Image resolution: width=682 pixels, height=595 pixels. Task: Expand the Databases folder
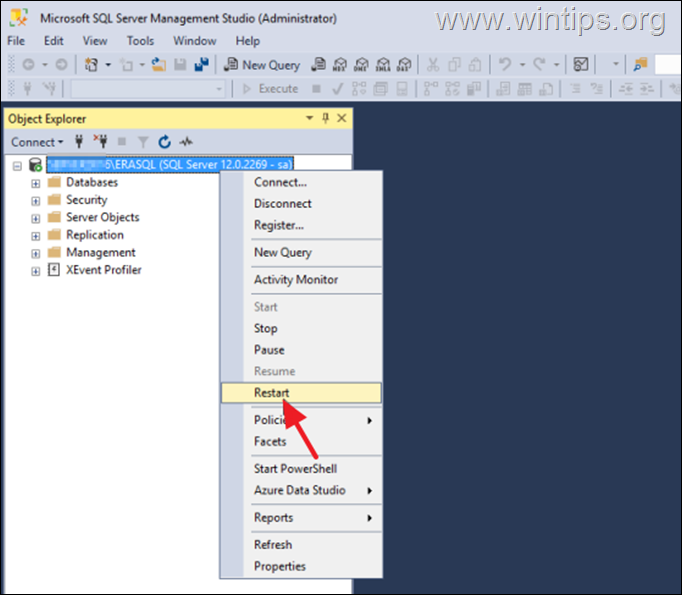tap(35, 184)
